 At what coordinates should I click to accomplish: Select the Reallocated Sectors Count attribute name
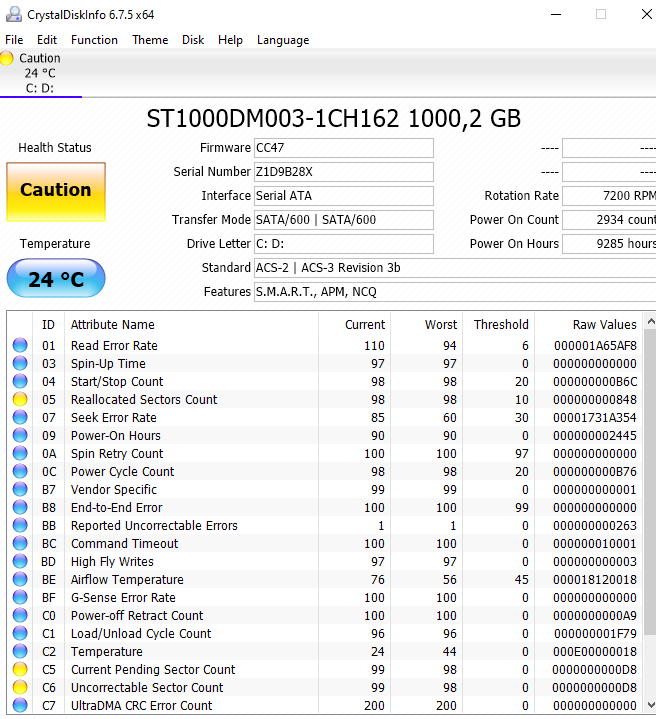pos(144,399)
